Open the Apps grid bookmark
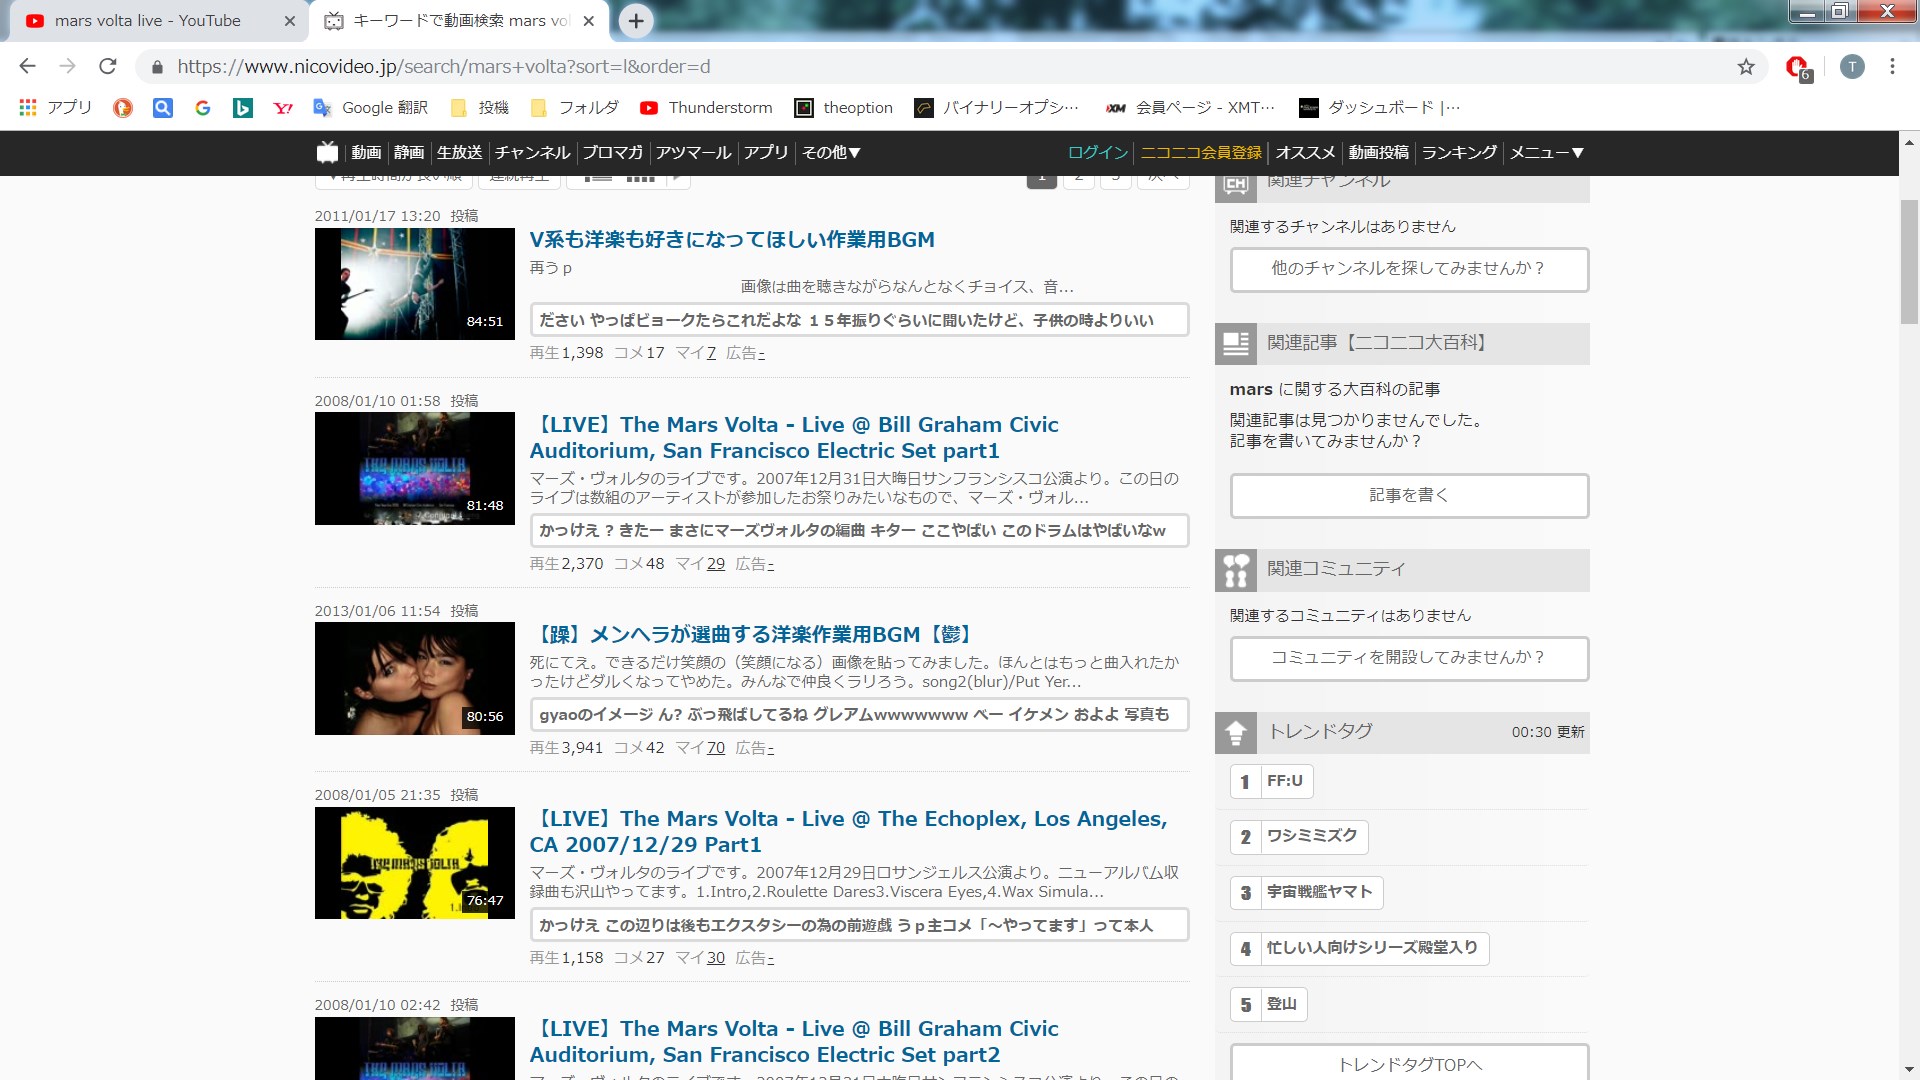The width and height of the screenshot is (1920, 1080). (55, 108)
